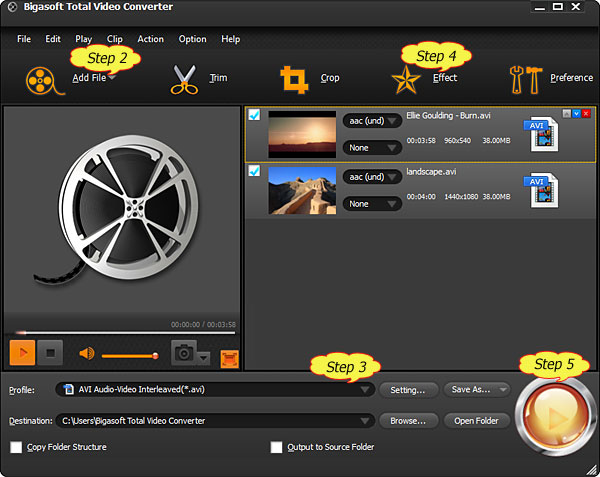
Task: Click the Trim label
Action: click(218, 78)
